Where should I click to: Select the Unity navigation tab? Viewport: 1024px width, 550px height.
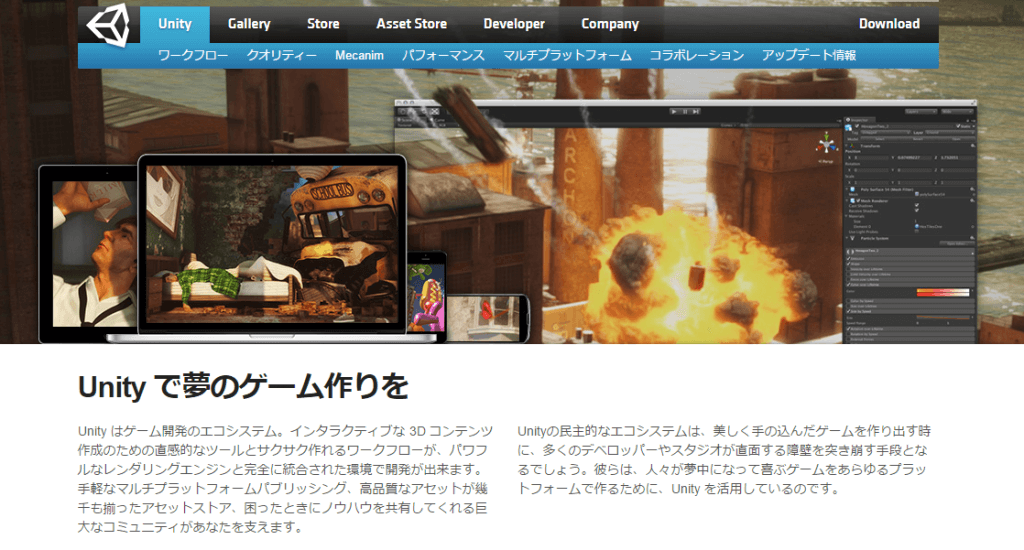coord(175,24)
